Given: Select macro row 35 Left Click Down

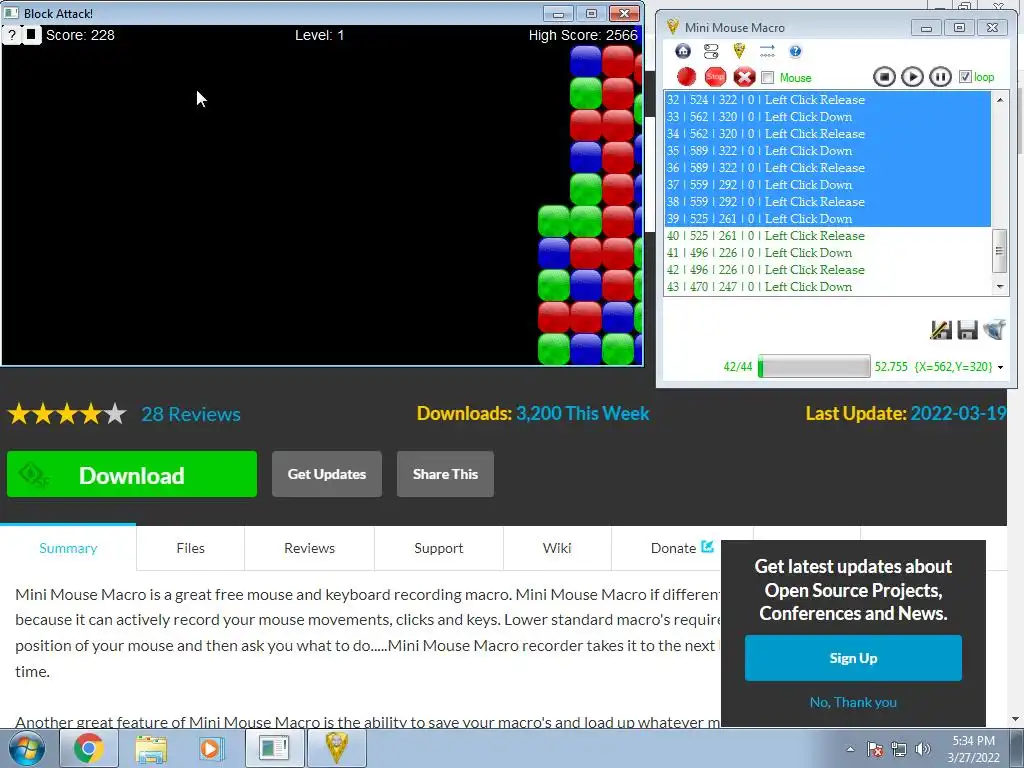Looking at the screenshot, I should [827, 151].
